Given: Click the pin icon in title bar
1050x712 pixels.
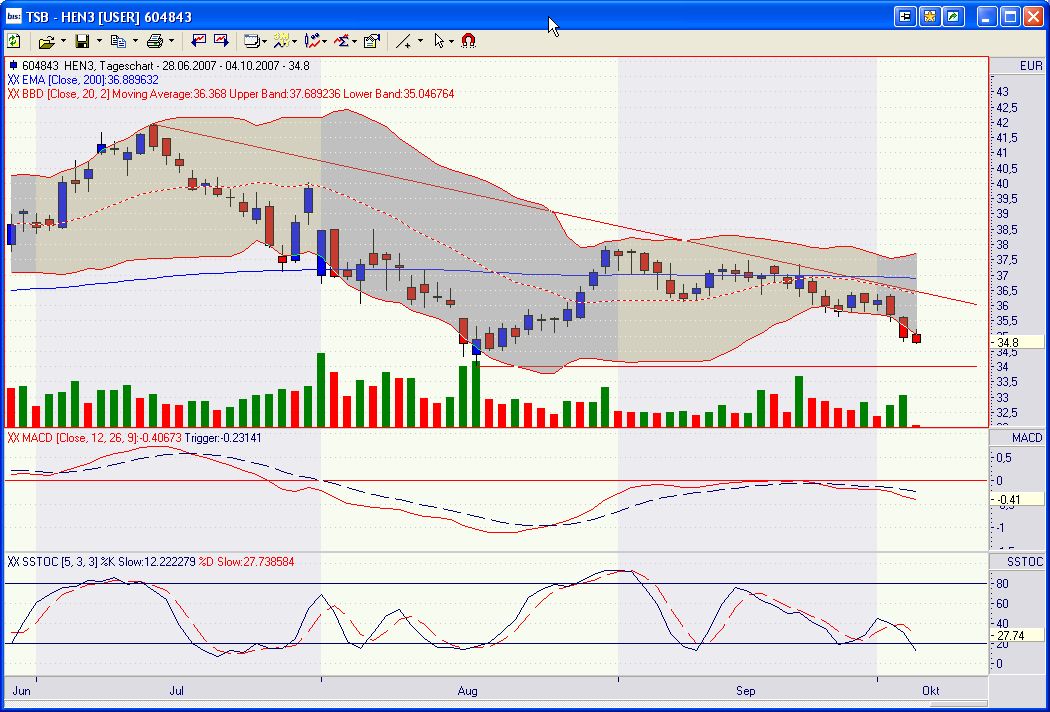Looking at the screenshot, I should [x=905, y=16].
